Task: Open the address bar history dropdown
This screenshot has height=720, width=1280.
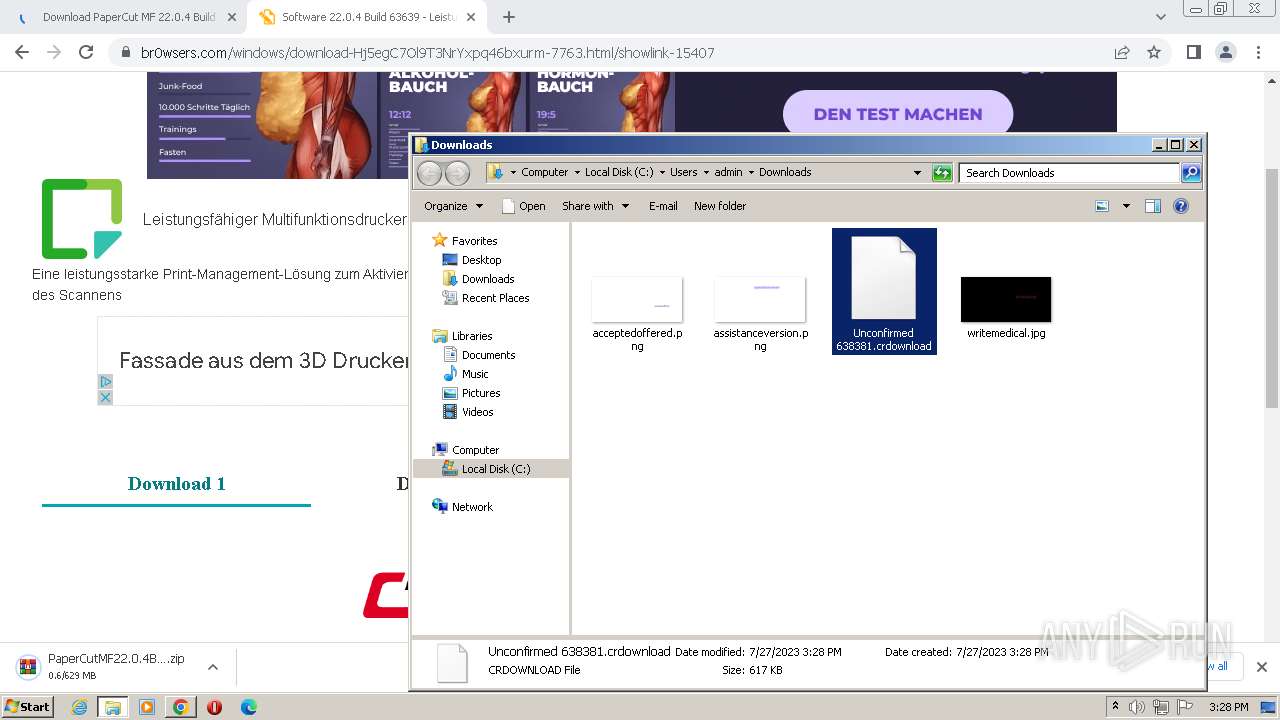Action: (x=917, y=173)
